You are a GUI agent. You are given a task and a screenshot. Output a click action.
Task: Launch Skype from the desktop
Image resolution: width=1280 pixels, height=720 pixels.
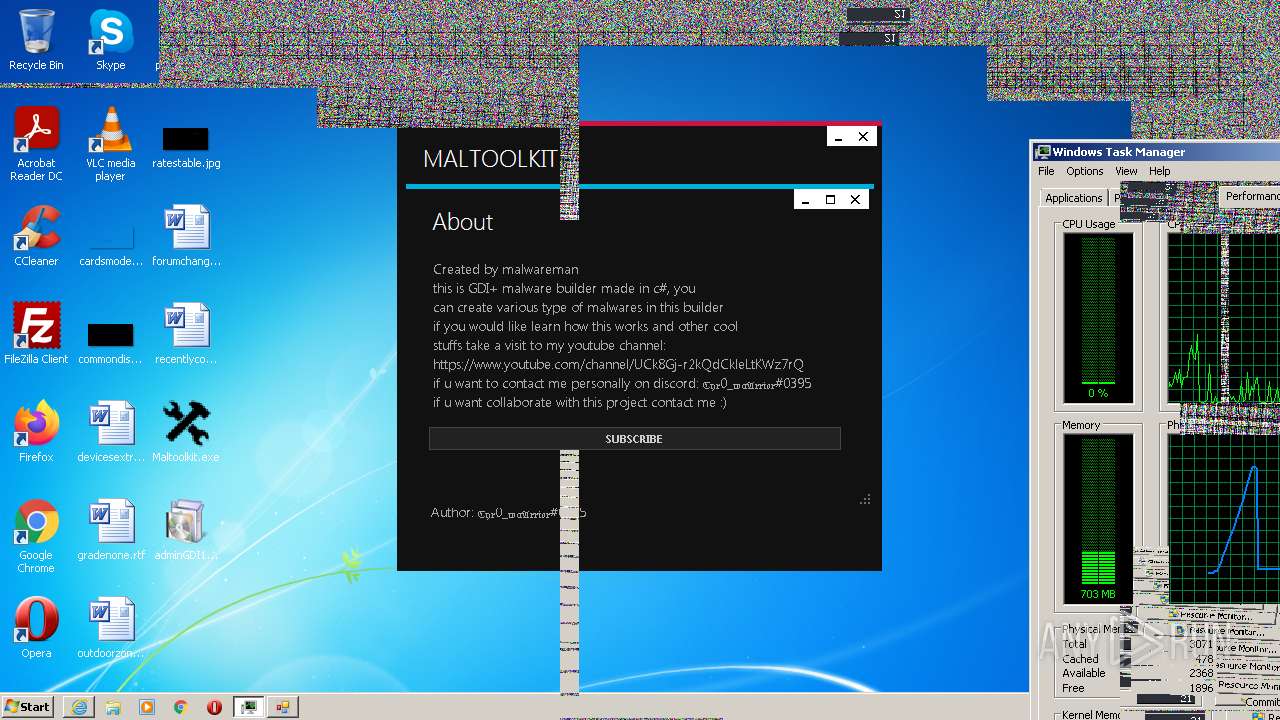click(110, 40)
